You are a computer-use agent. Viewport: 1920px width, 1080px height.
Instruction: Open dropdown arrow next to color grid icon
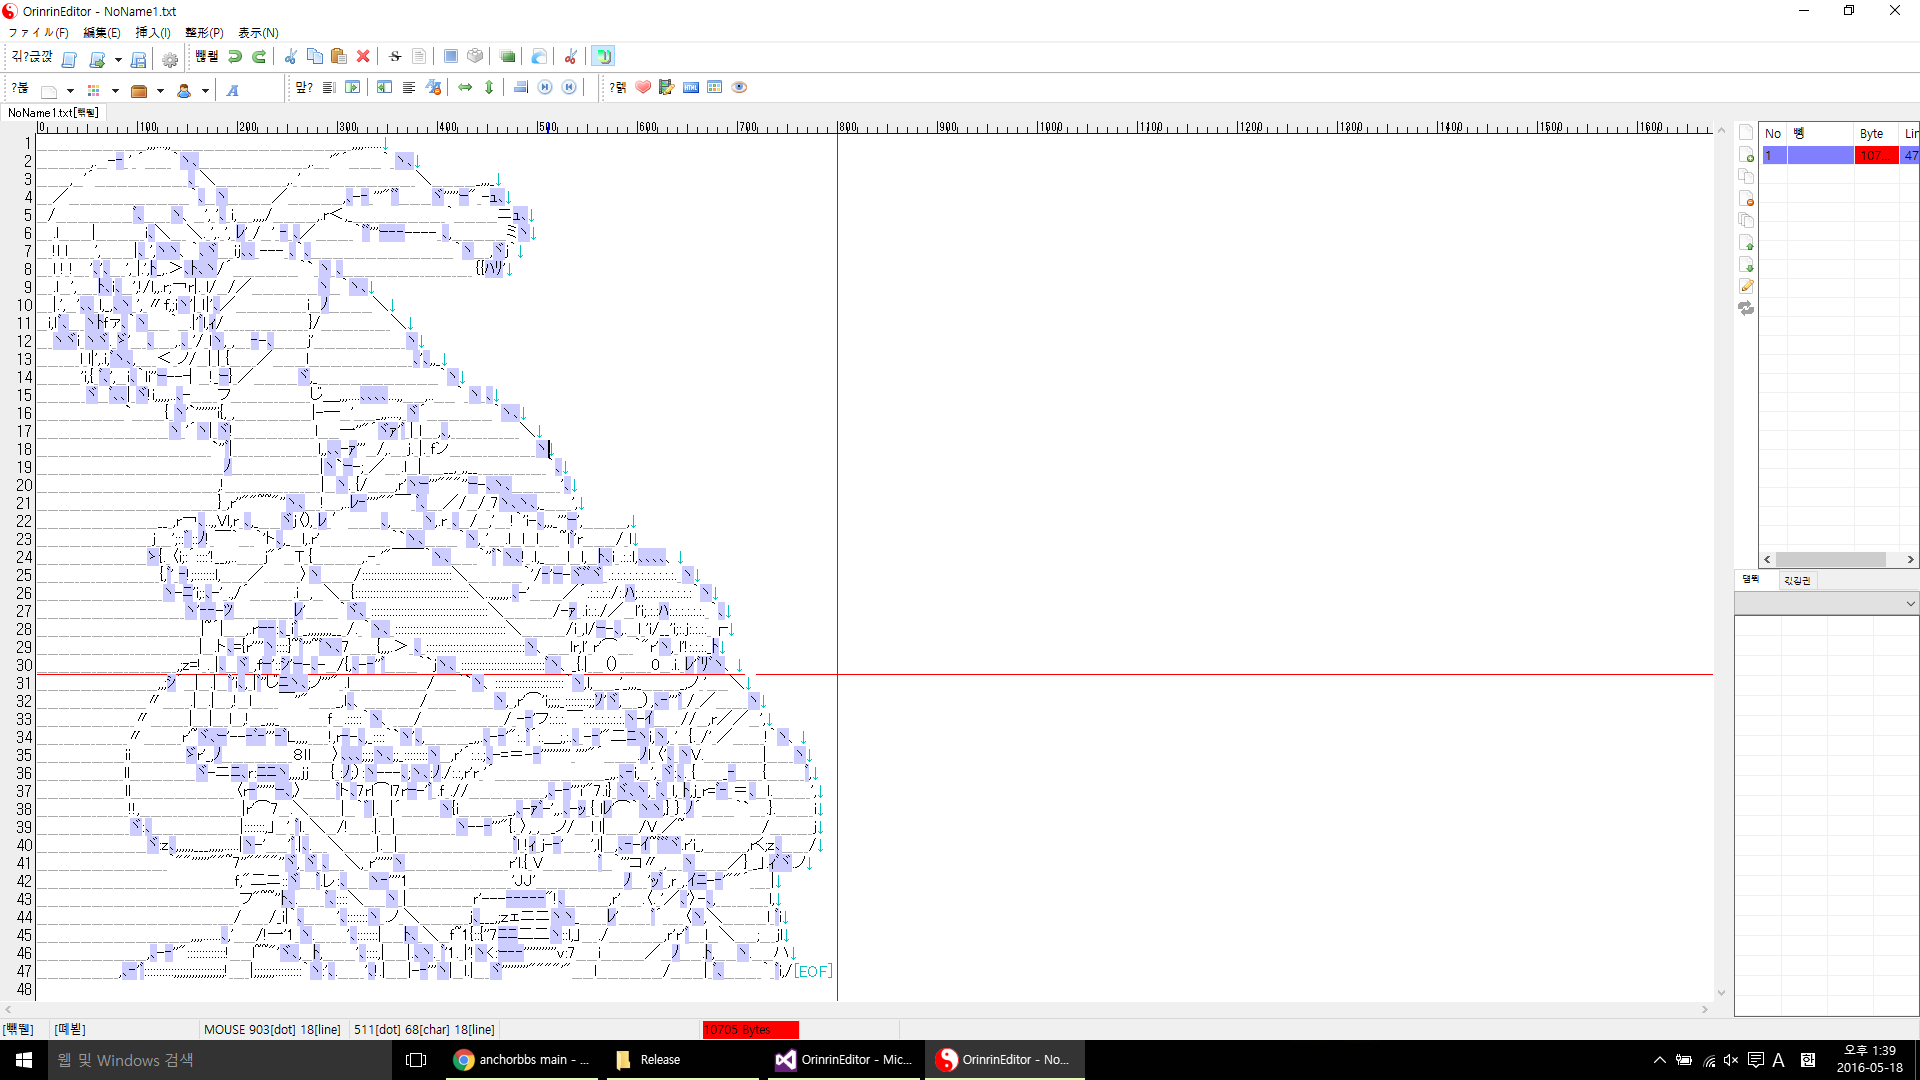(x=115, y=91)
